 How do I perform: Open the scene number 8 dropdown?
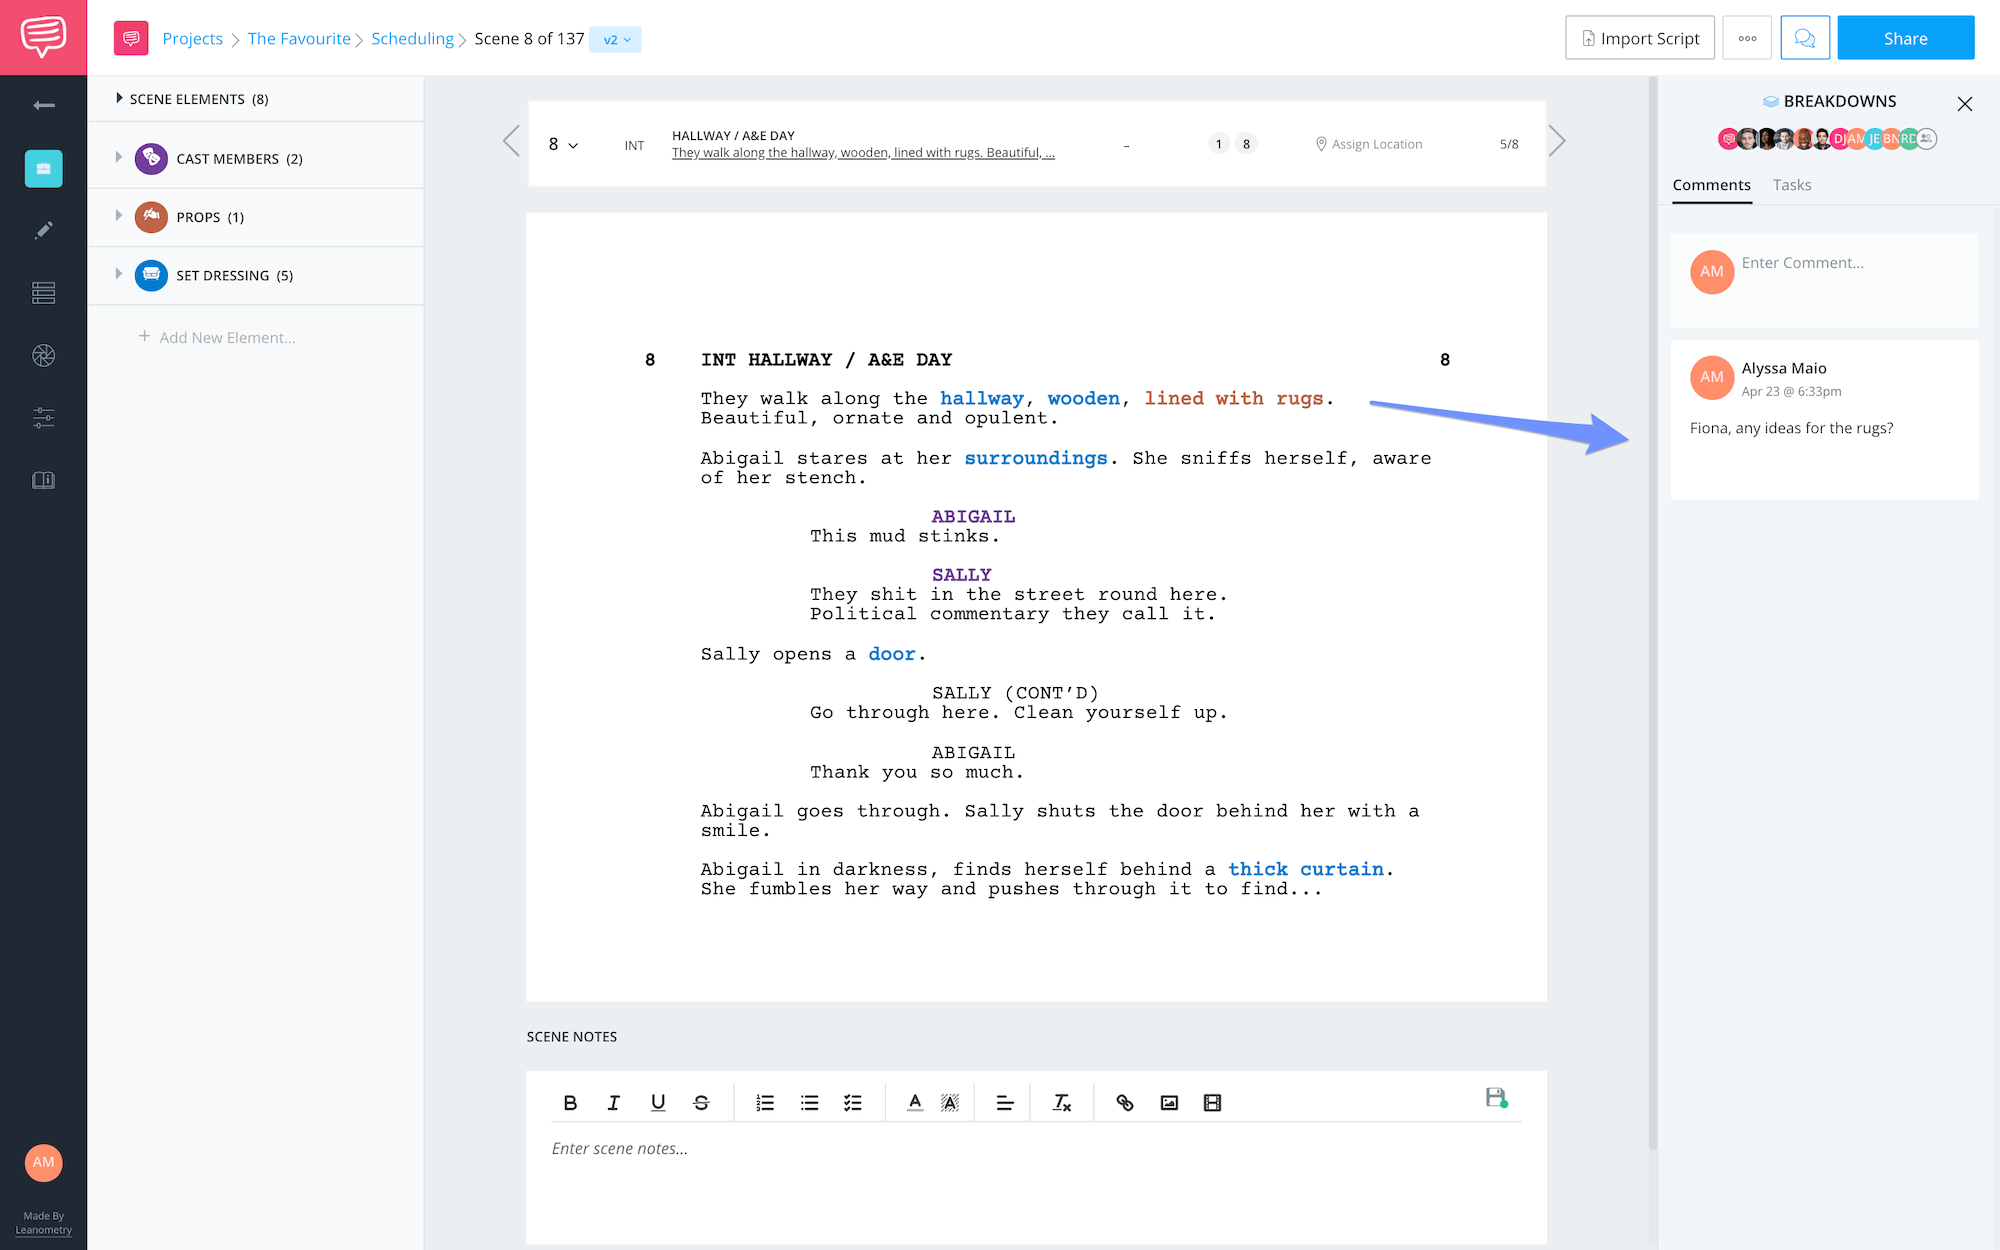coord(563,144)
